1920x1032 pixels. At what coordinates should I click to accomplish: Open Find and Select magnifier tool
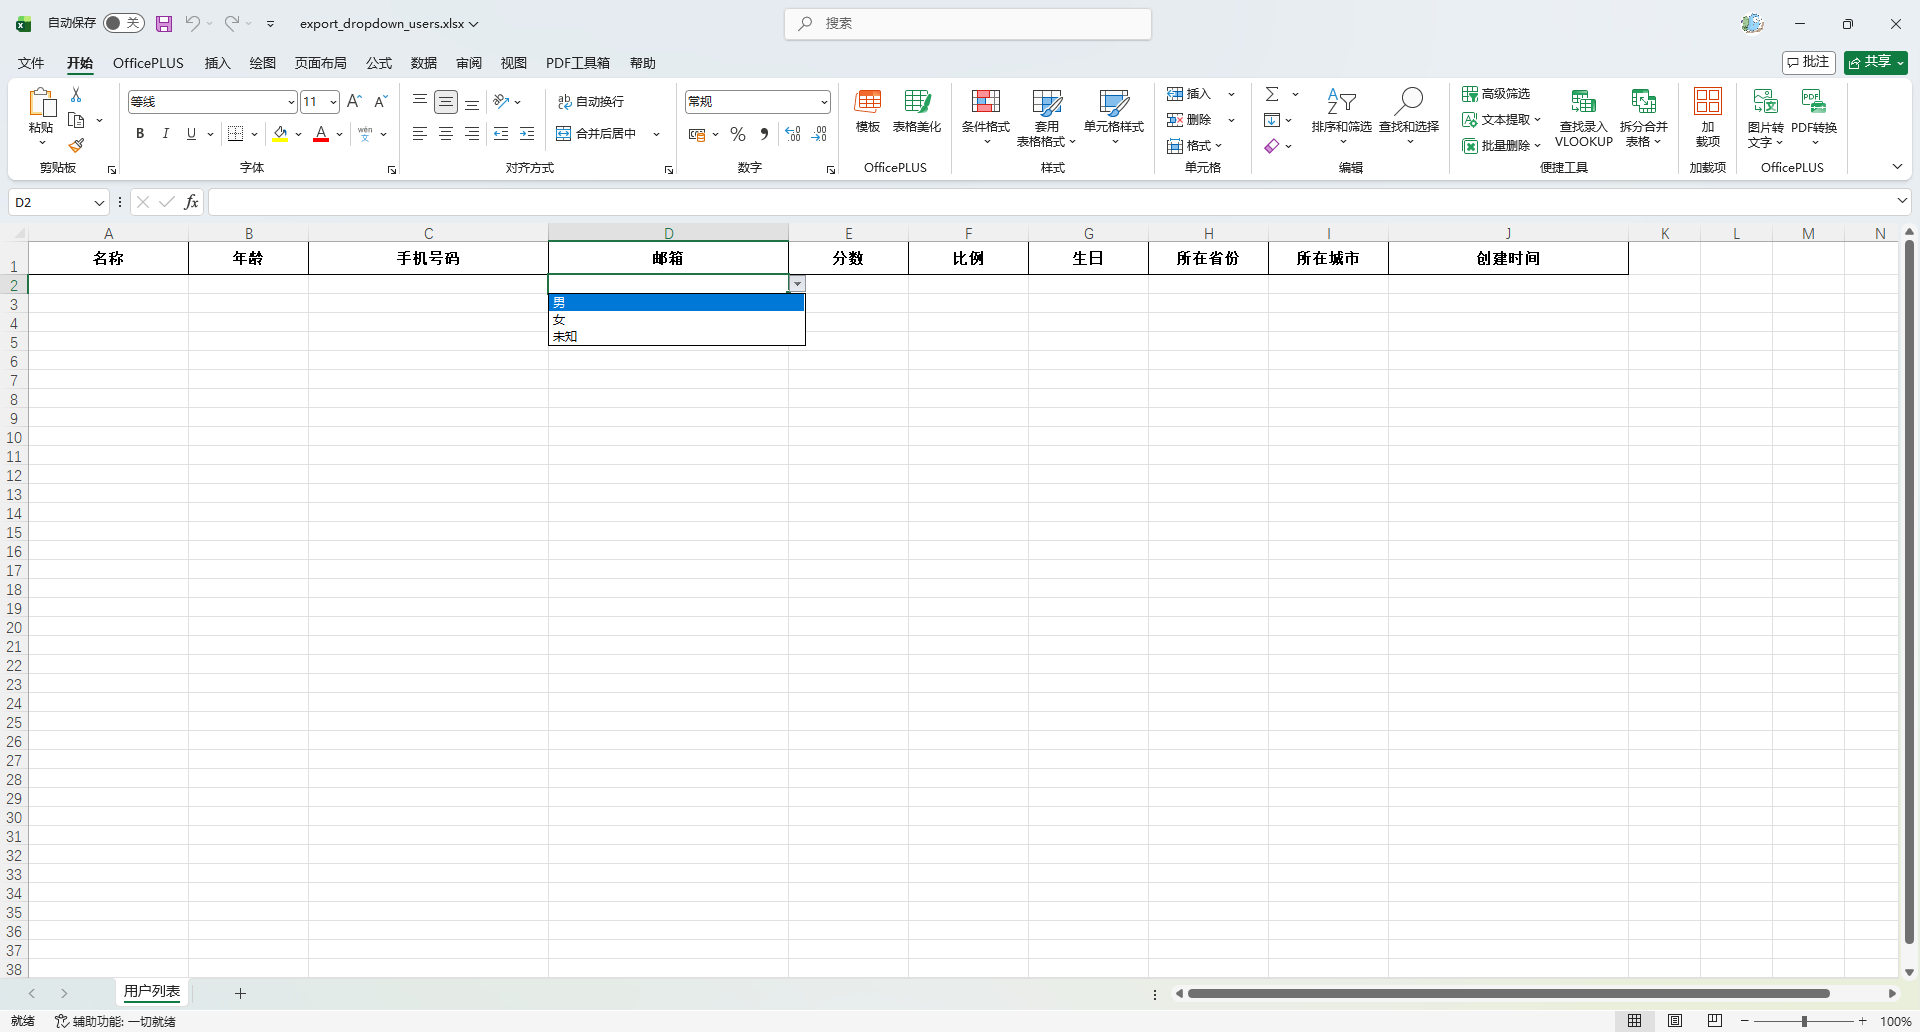tap(1408, 103)
